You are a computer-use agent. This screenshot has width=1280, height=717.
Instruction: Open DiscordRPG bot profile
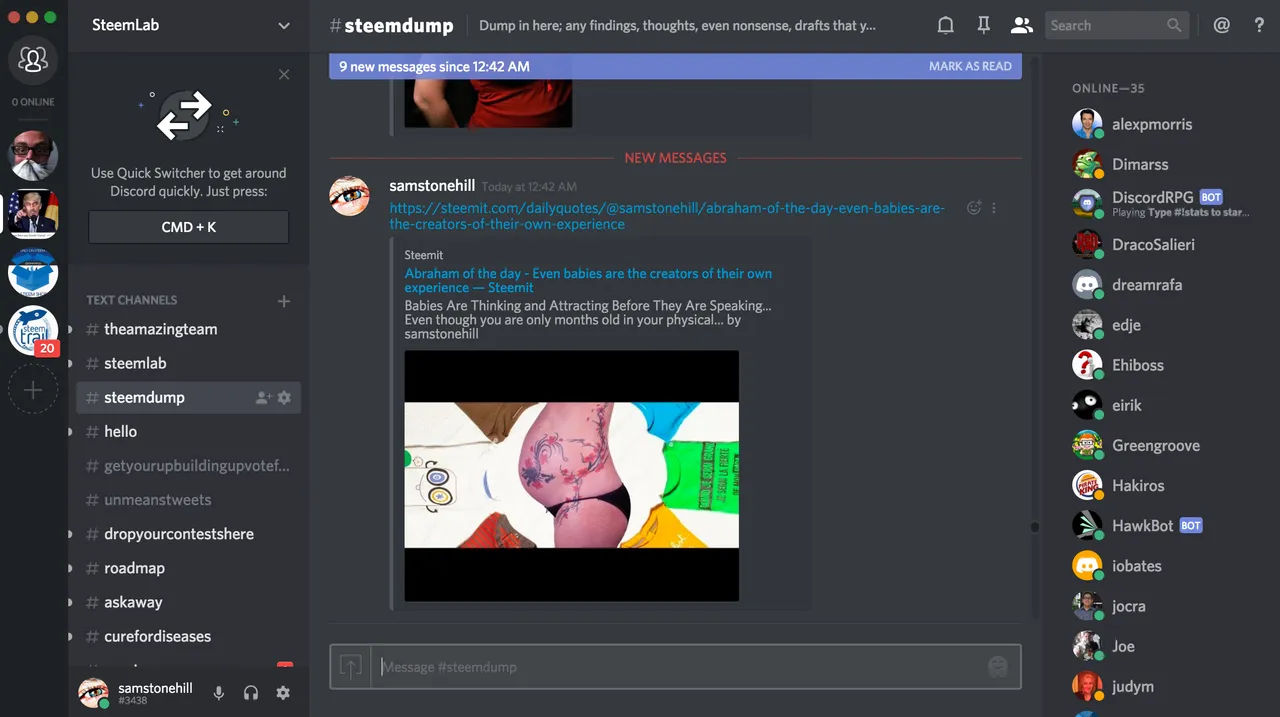(1160, 204)
